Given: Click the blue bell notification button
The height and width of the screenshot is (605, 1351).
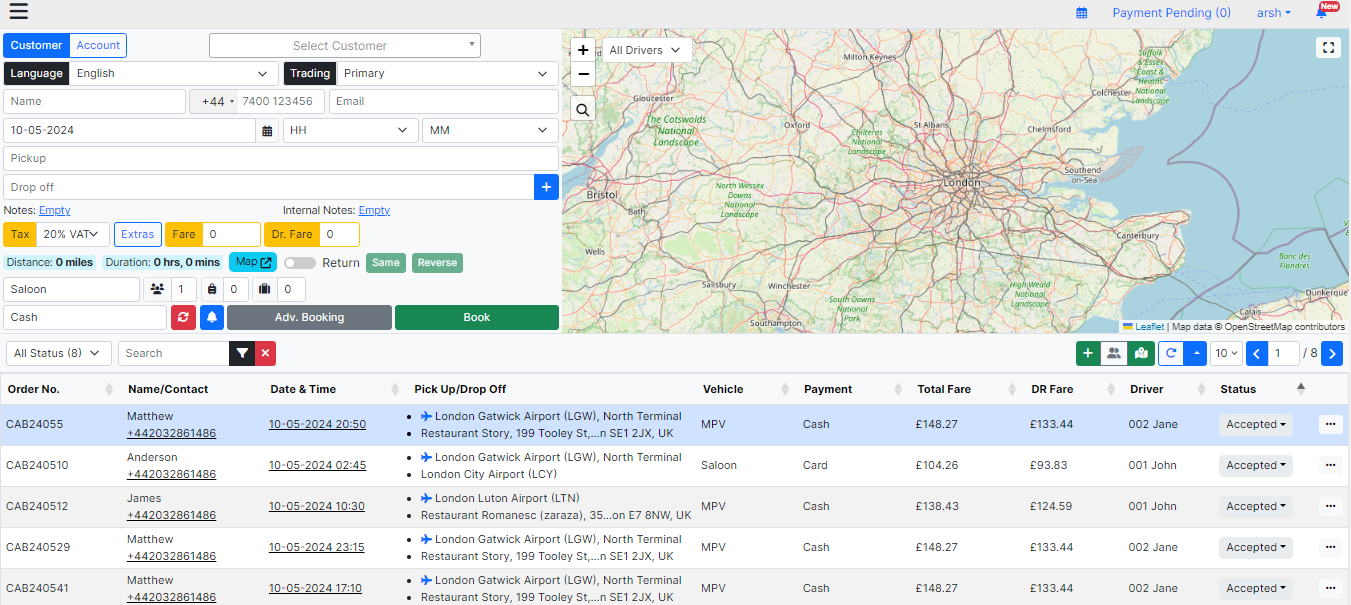Looking at the screenshot, I should [x=212, y=317].
